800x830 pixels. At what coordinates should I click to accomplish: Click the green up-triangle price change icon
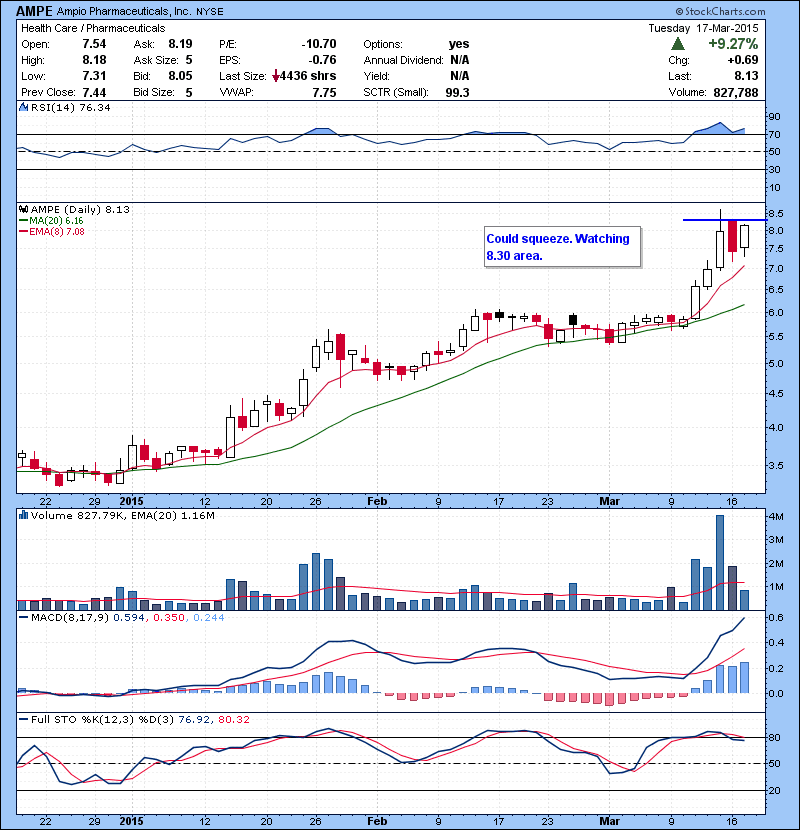point(678,43)
